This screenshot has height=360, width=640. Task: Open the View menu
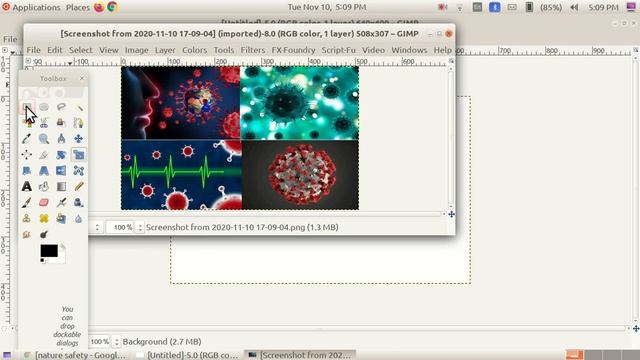click(109, 50)
